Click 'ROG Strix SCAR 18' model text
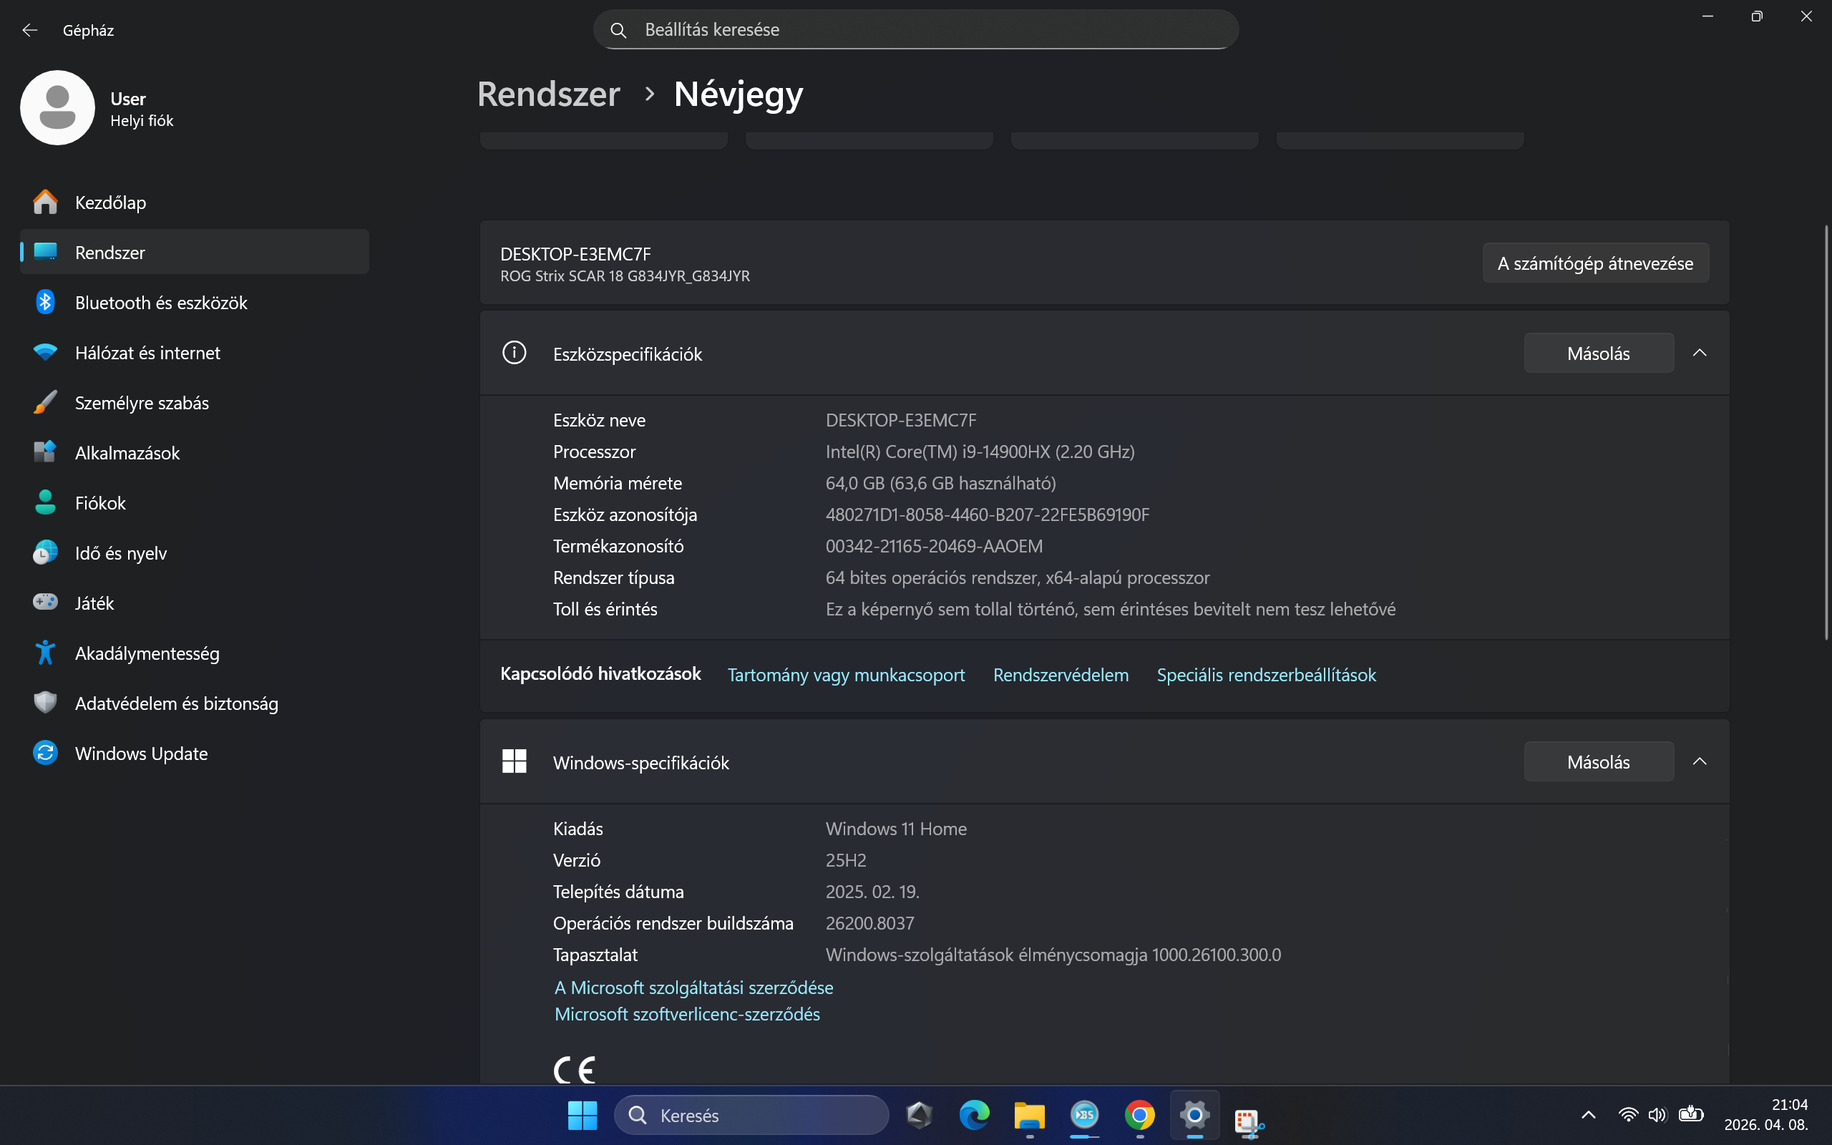Screen dimensions: 1832x1145 pos(562,276)
